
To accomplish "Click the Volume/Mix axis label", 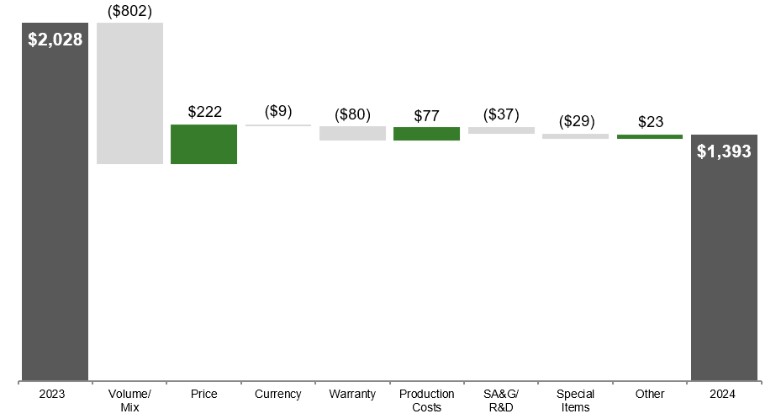I will point(130,400).
